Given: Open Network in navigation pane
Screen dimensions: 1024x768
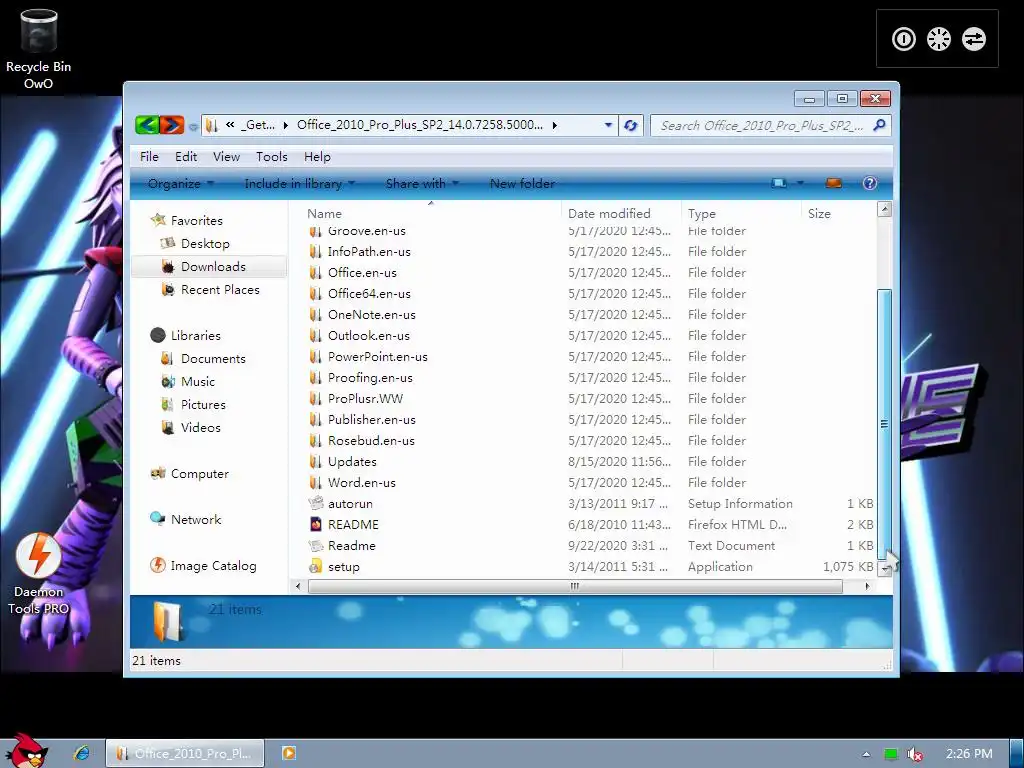Looking at the screenshot, I should click(196, 519).
